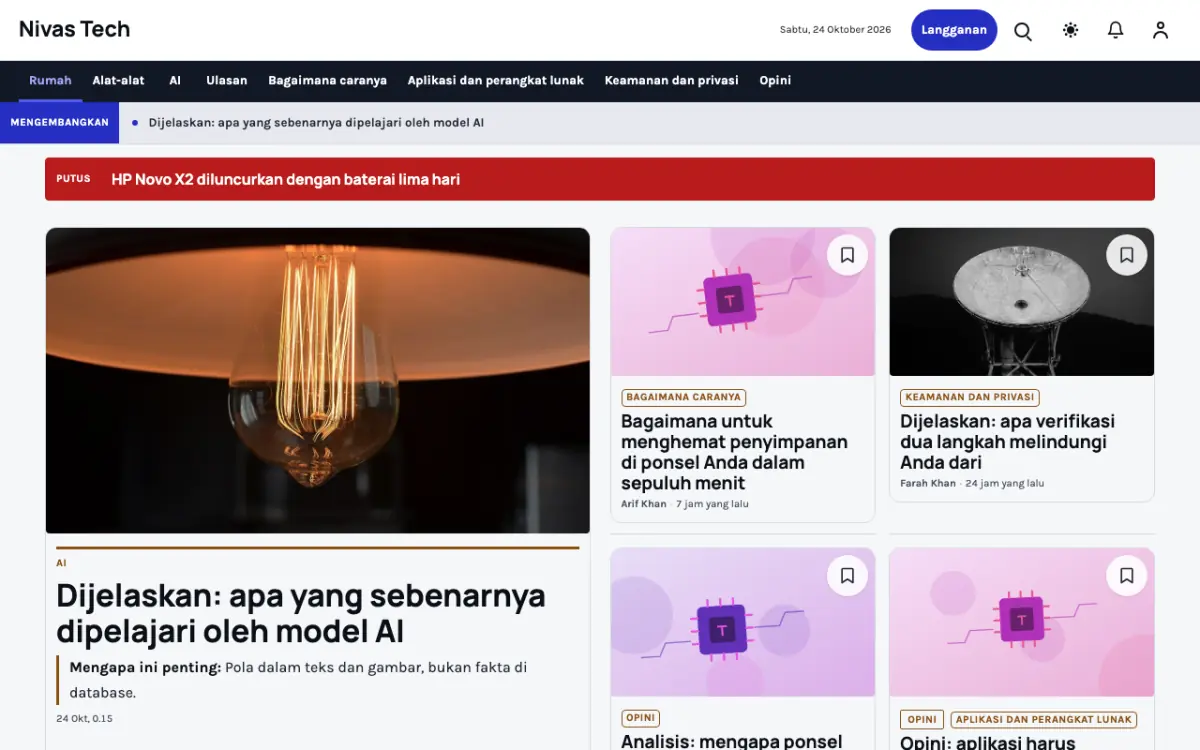
Task: Open the Ulasan nav section
Action: pyautogui.click(x=227, y=81)
